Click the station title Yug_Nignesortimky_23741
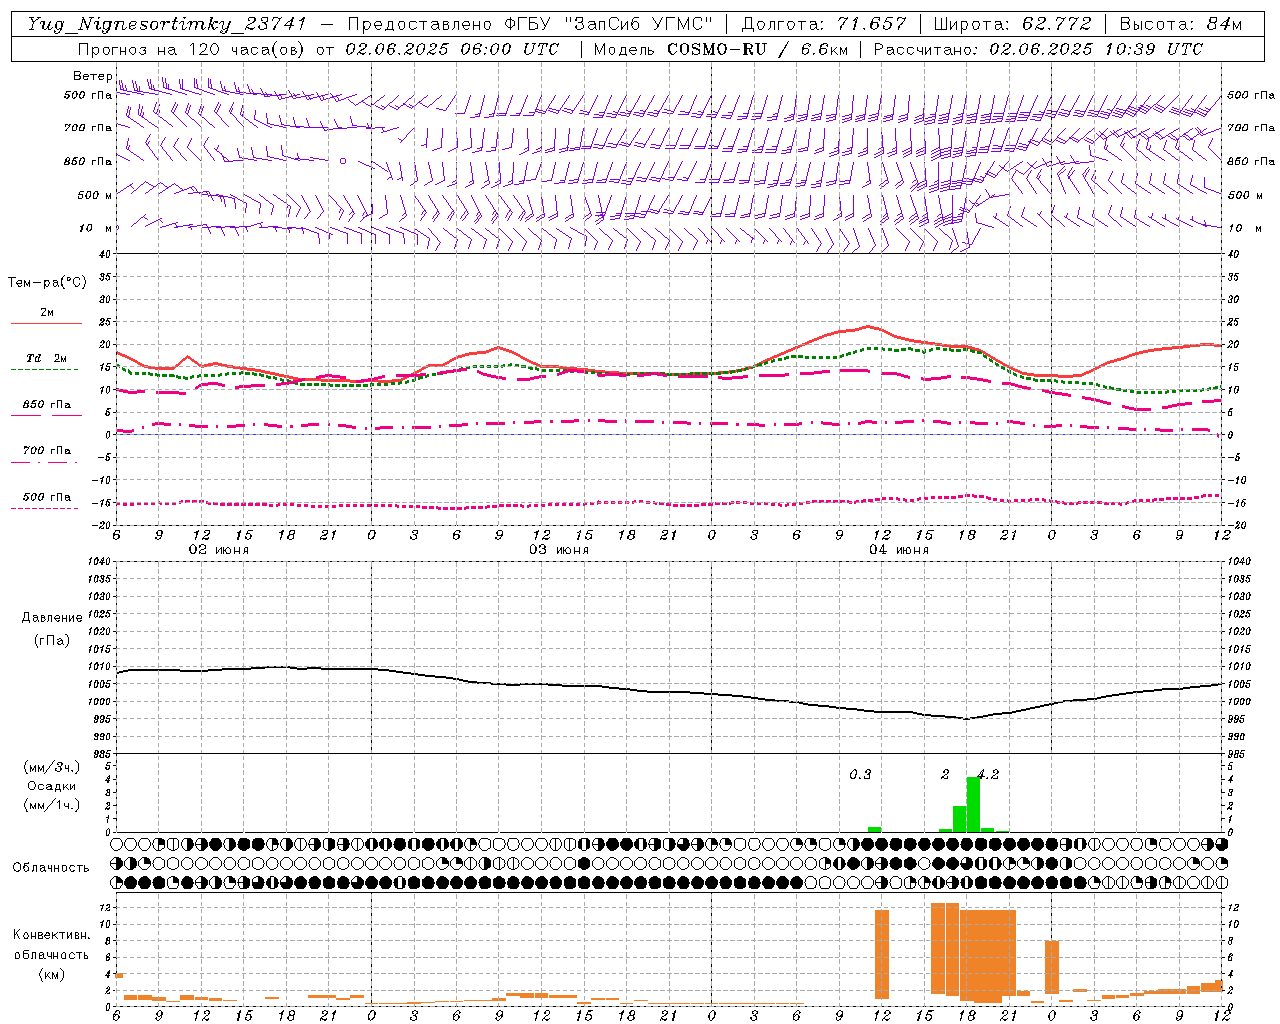Screen dimensions: 1280x1024 166,24
